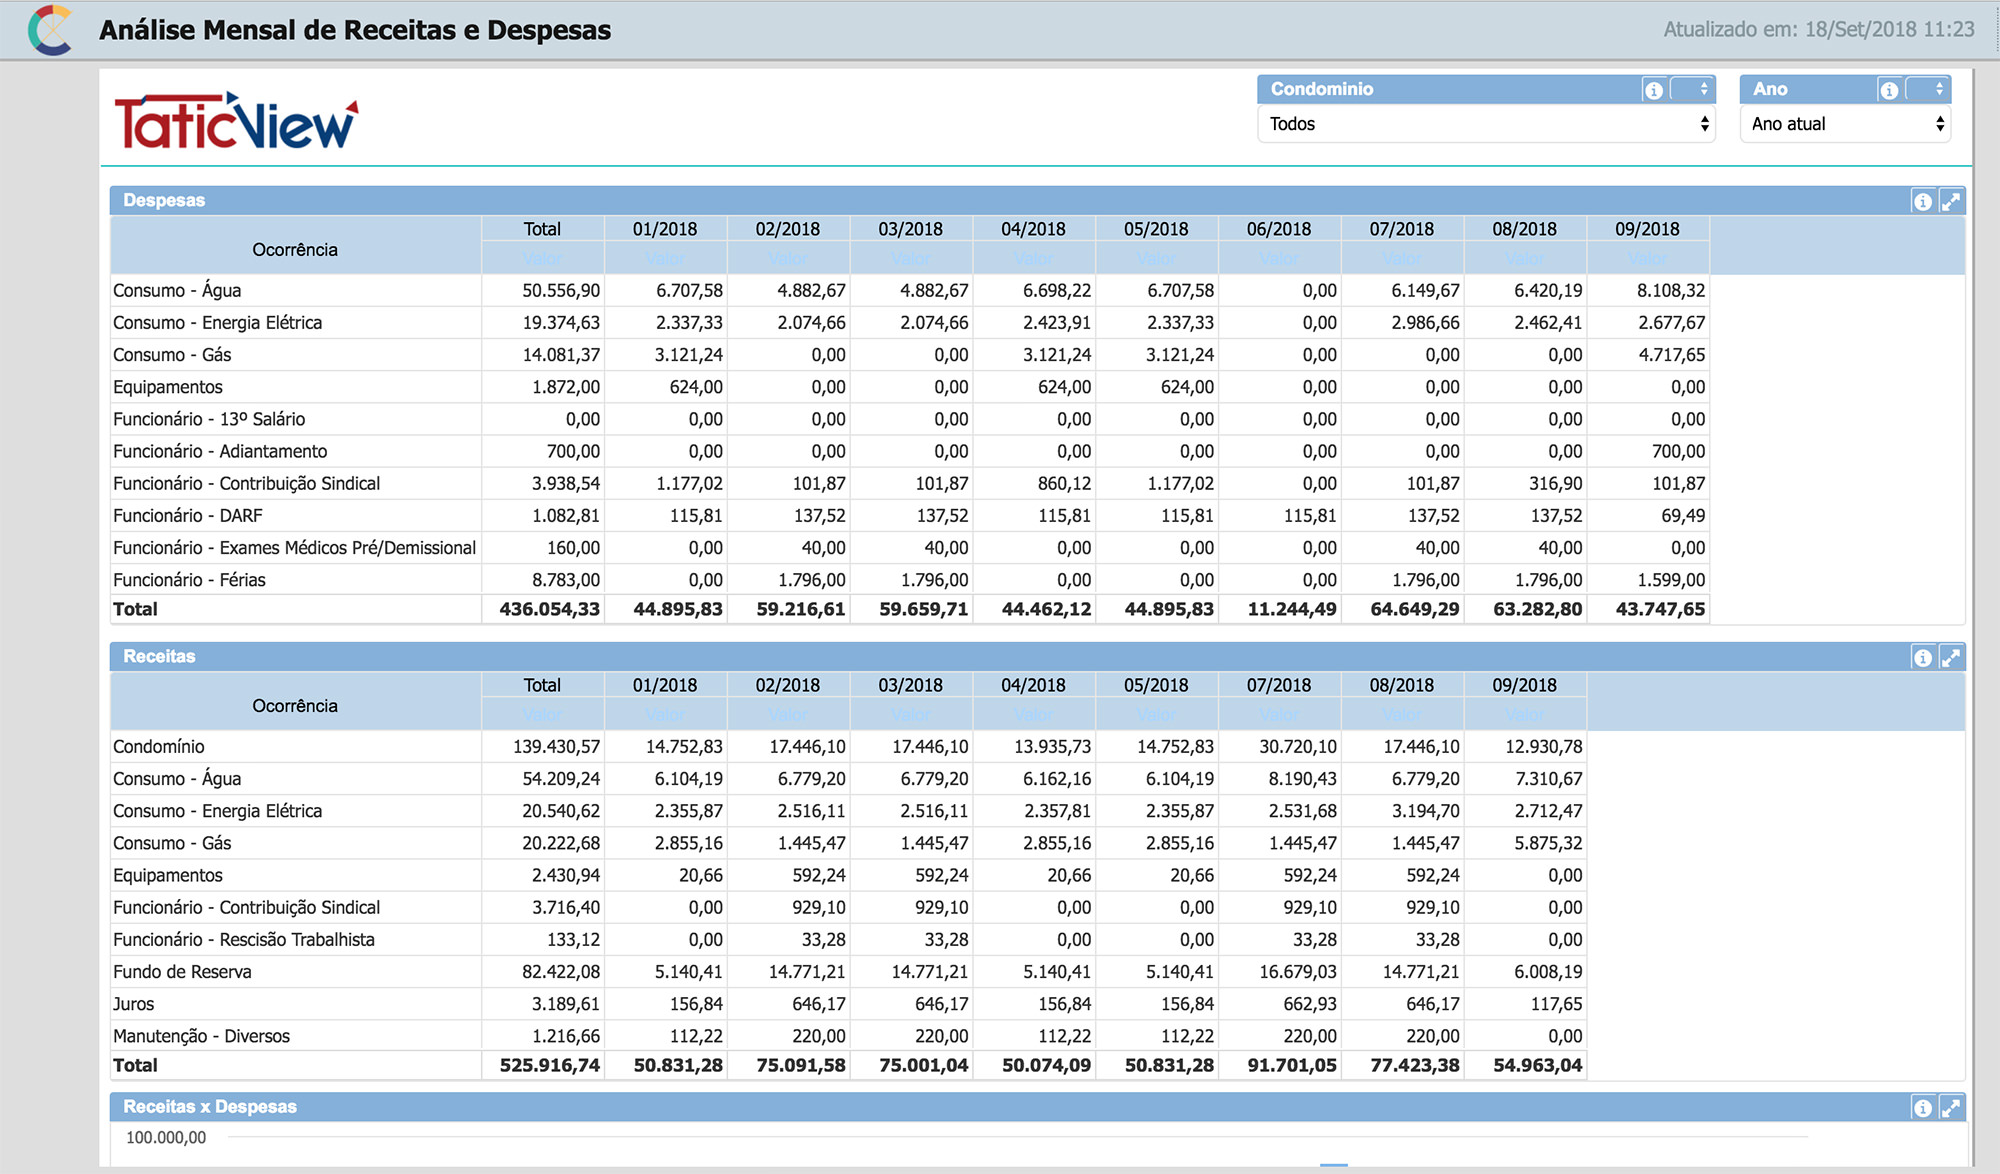Select the 'Consumo - Gás' row in Despesas
This screenshot has width=2000, height=1174.
910,355
